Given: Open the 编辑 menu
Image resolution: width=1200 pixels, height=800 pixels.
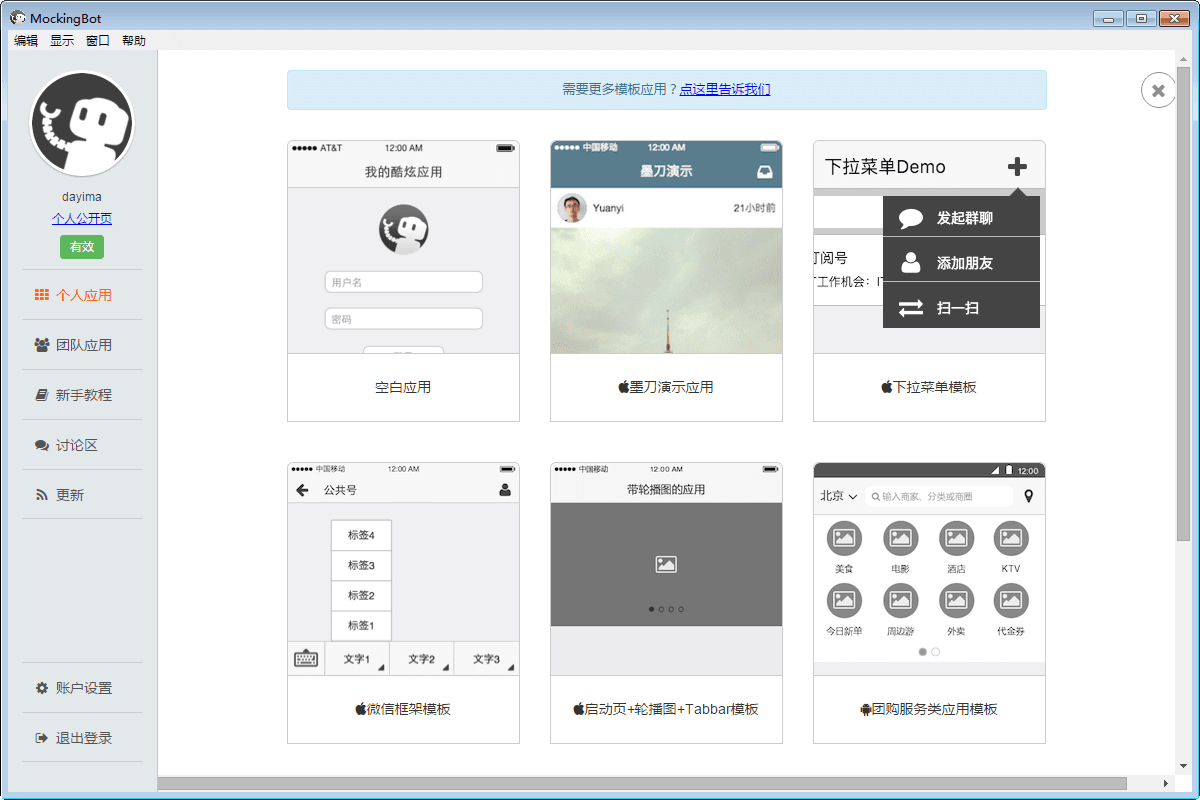Looking at the screenshot, I should 26,41.
